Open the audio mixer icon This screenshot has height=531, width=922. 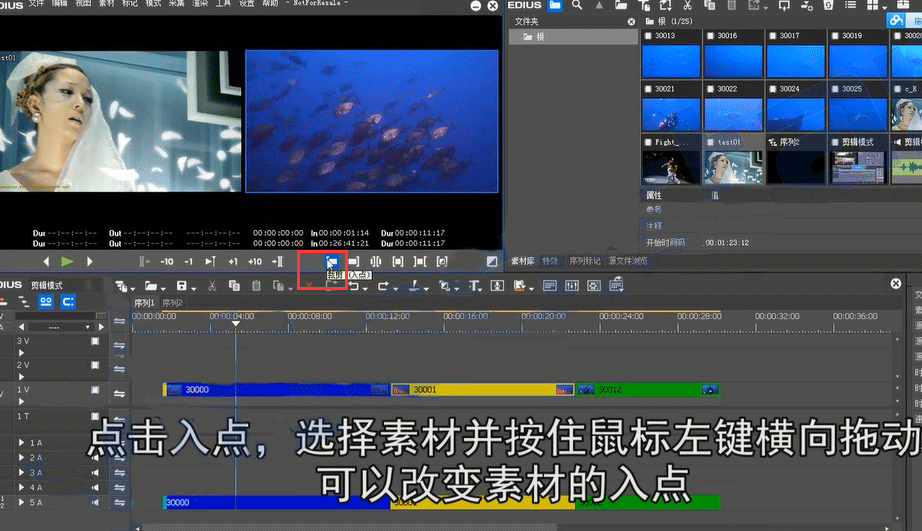[x=572, y=286]
